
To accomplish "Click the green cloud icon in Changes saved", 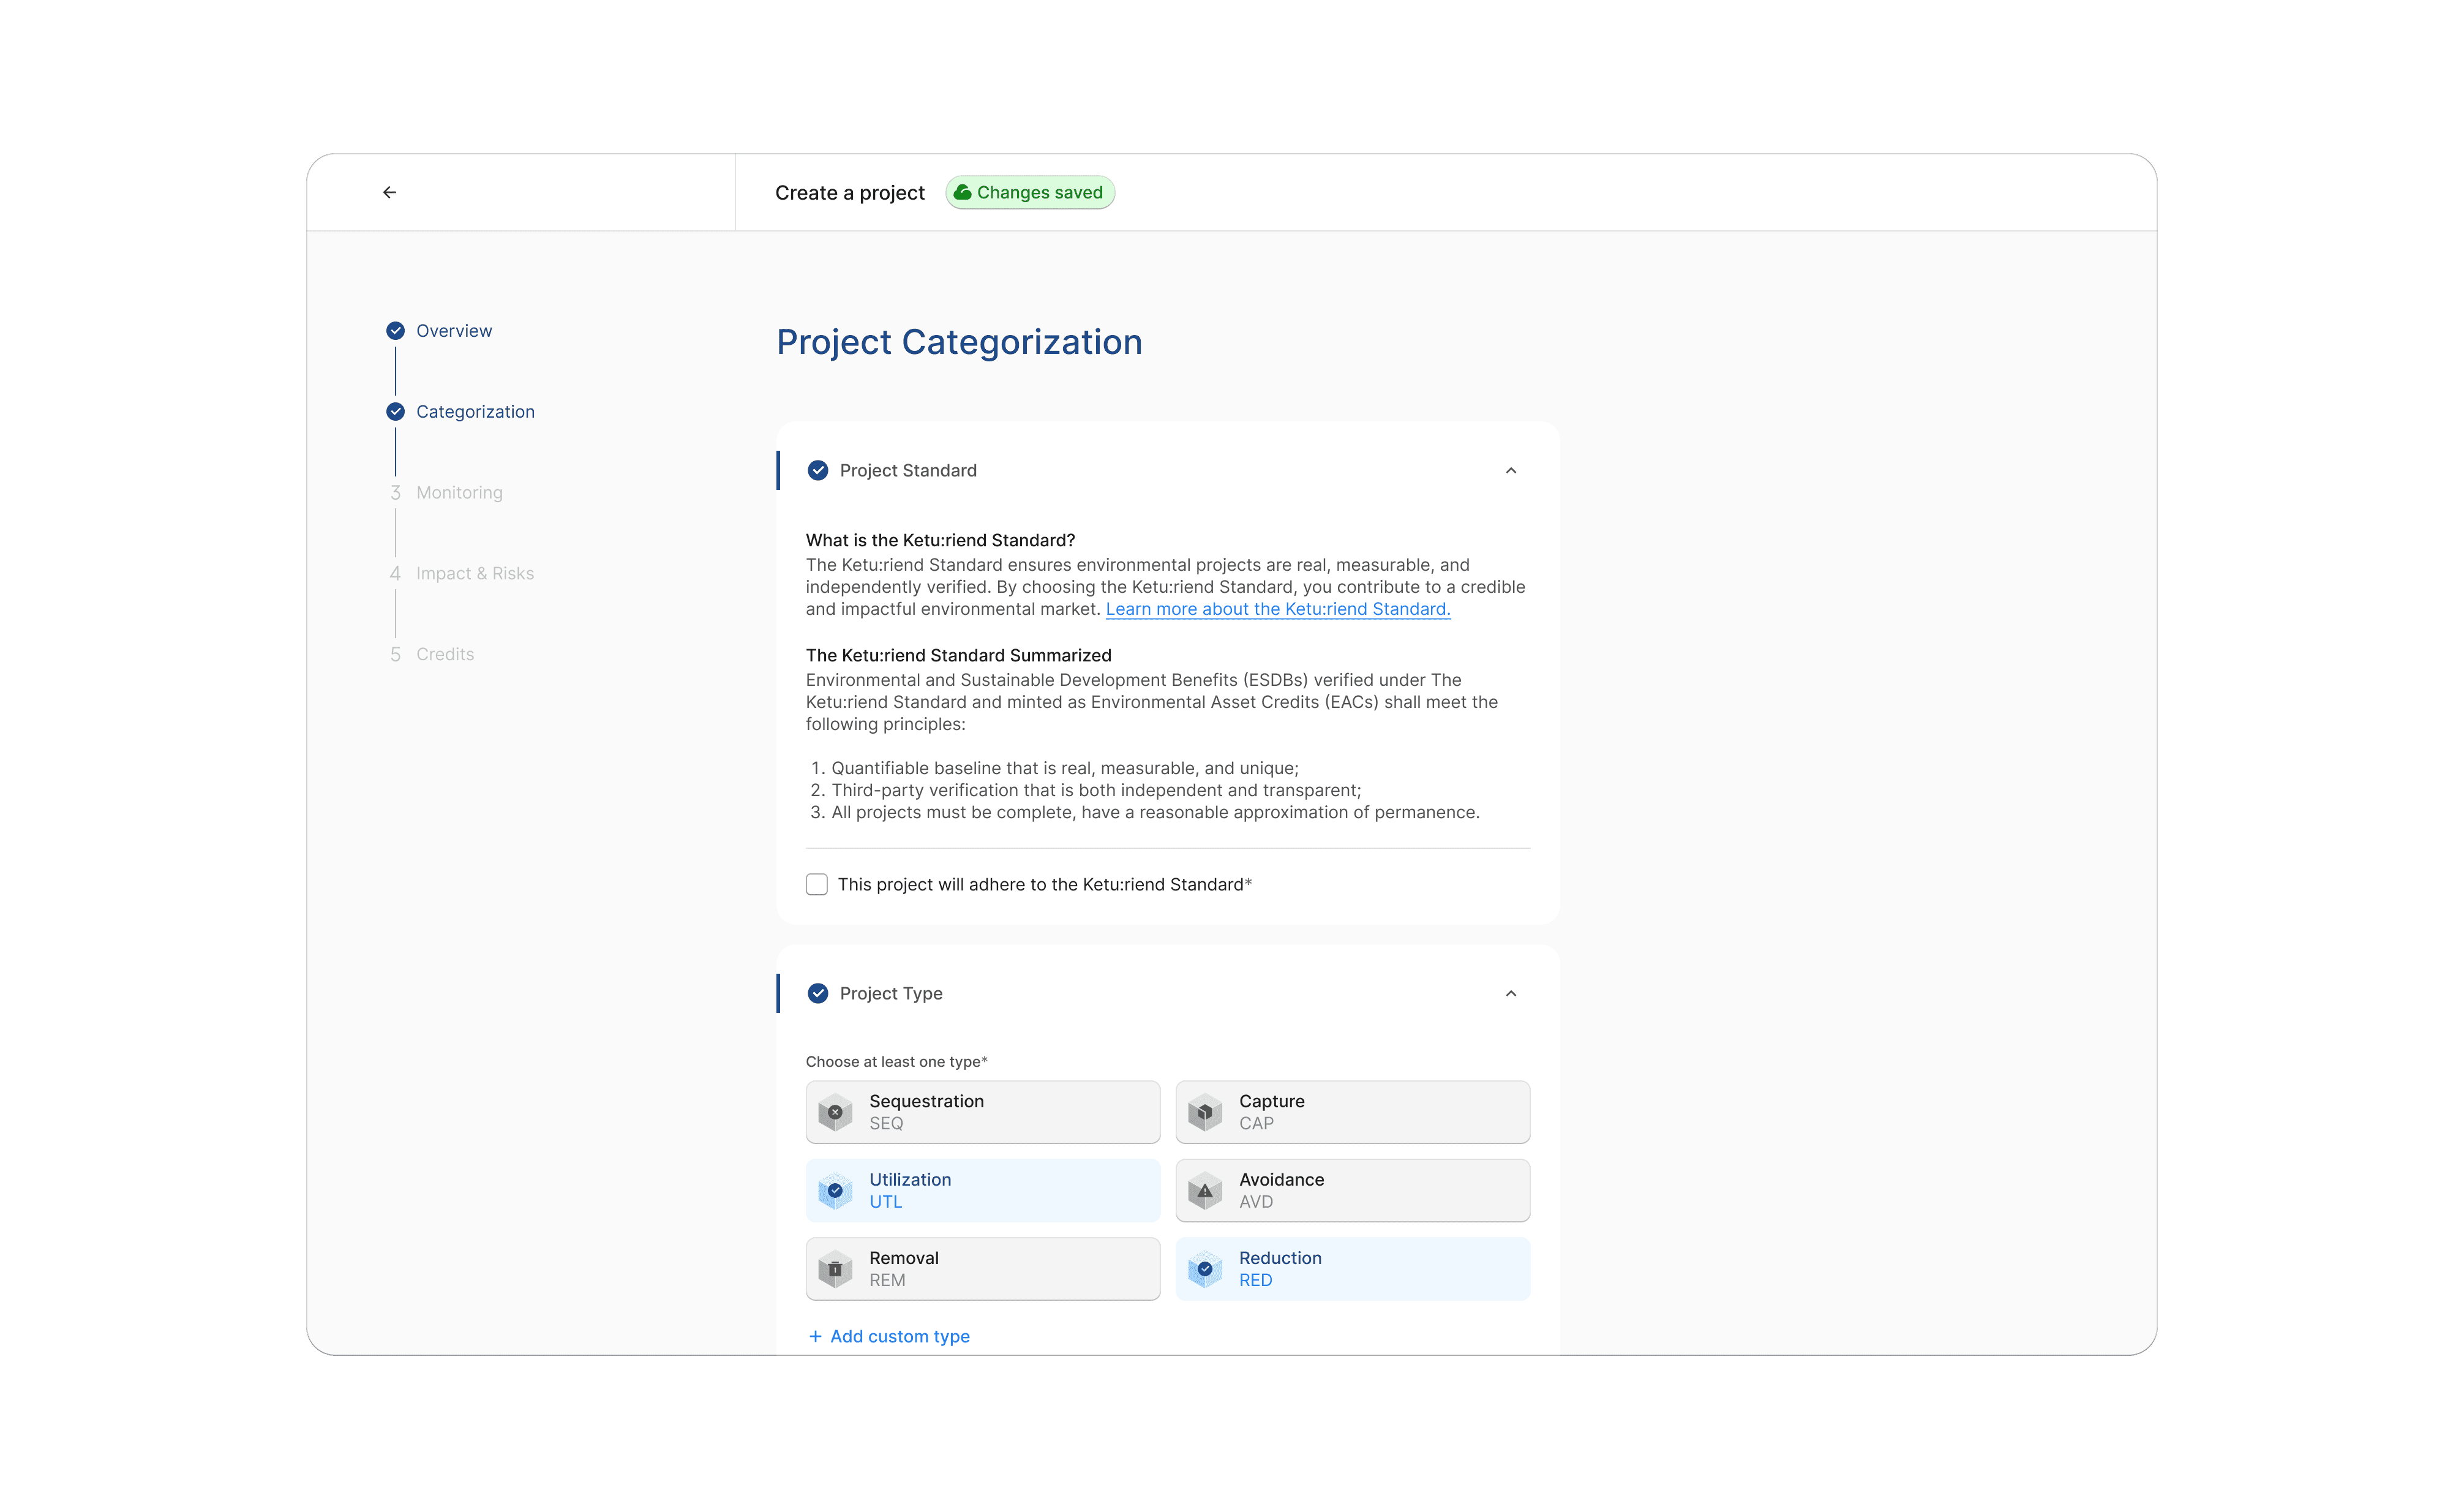I will coord(962,192).
